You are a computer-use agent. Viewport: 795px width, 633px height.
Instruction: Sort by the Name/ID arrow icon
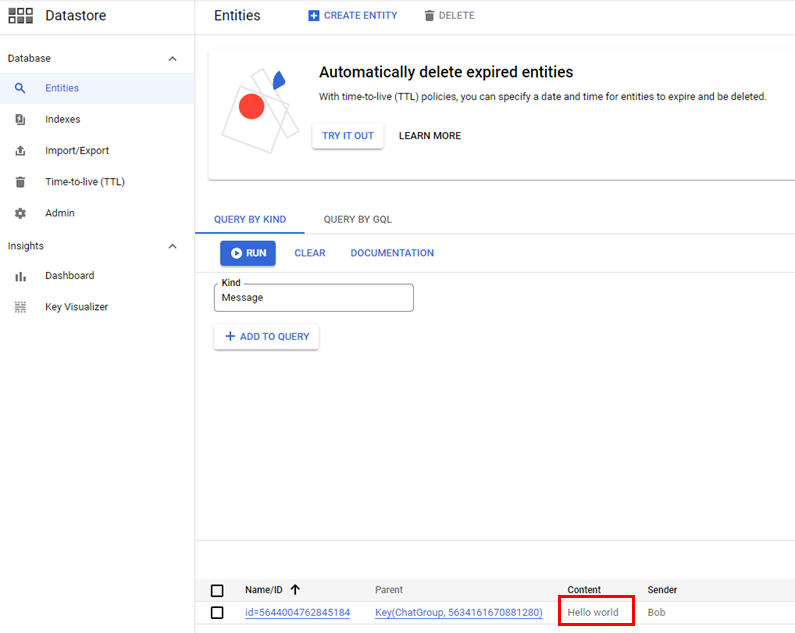[x=295, y=590]
